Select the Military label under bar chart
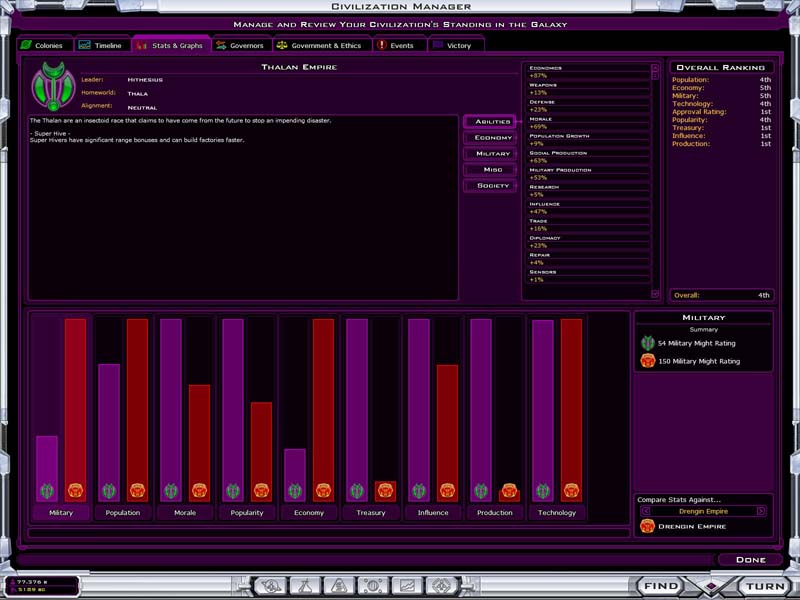The image size is (800, 600). tap(61, 513)
